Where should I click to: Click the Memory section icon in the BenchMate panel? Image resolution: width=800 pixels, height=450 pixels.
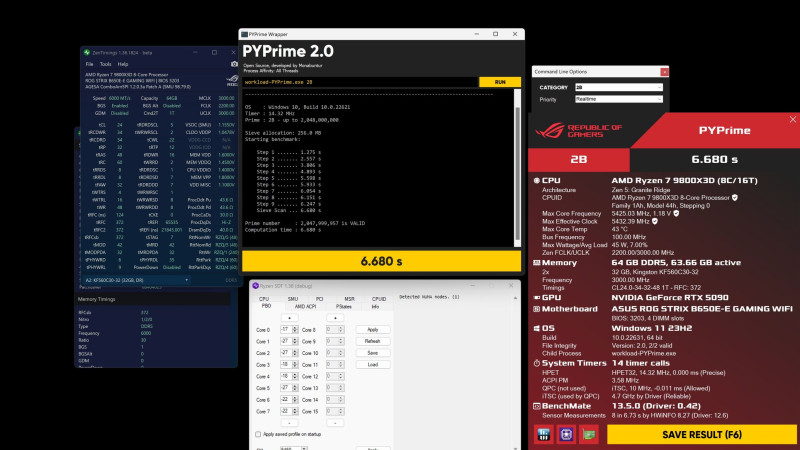(x=537, y=262)
